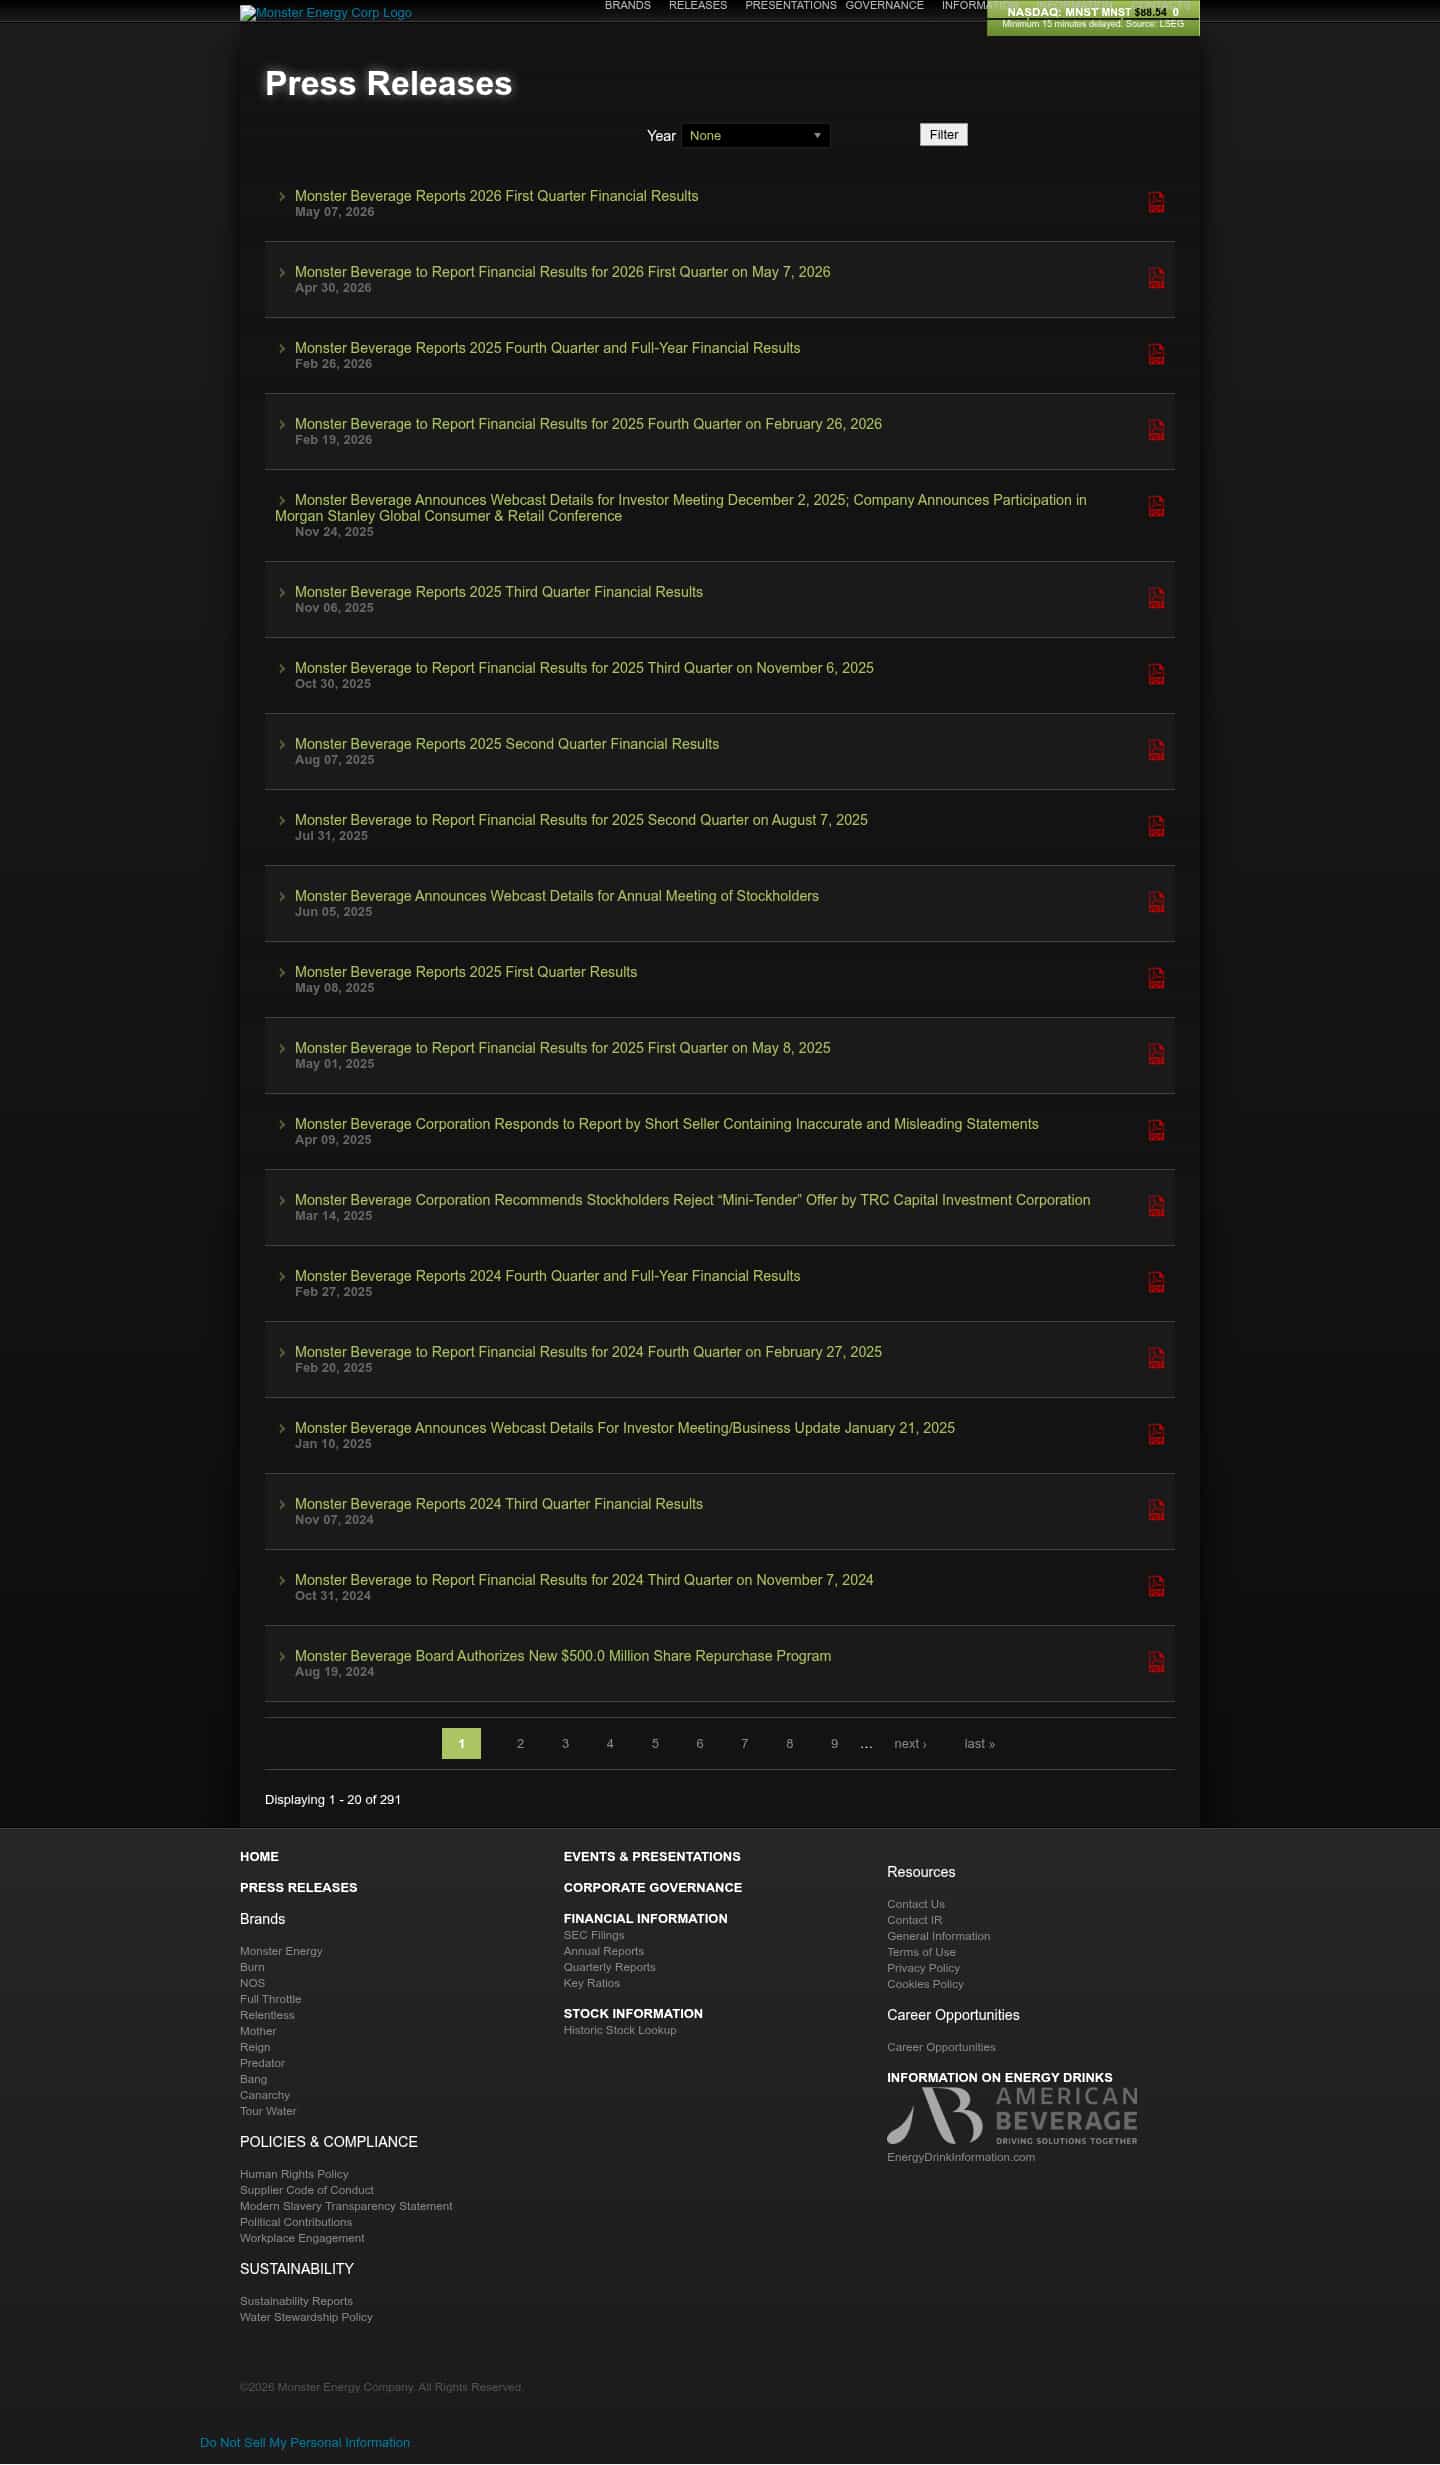This screenshot has height=2465, width=1440.
Task: Click the Filter button
Action: [944, 134]
